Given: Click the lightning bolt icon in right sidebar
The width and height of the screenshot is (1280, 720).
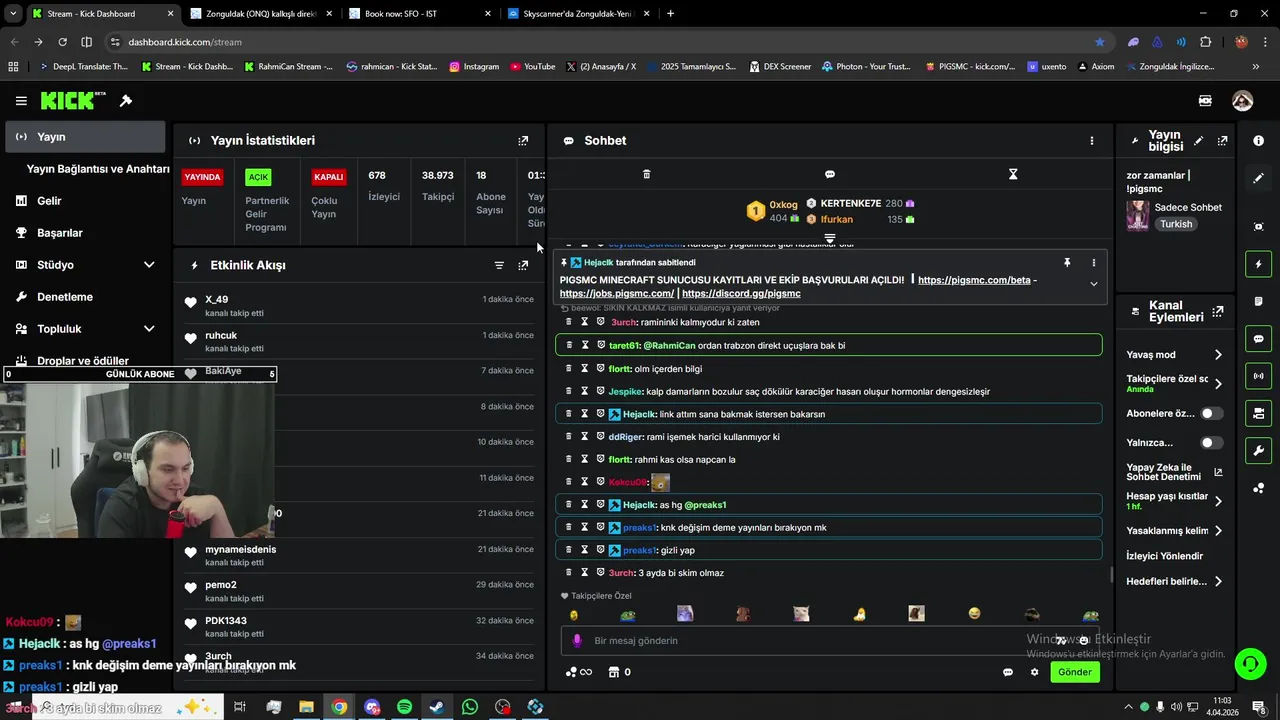Looking at the screenshot, I should coord(1259,264).
